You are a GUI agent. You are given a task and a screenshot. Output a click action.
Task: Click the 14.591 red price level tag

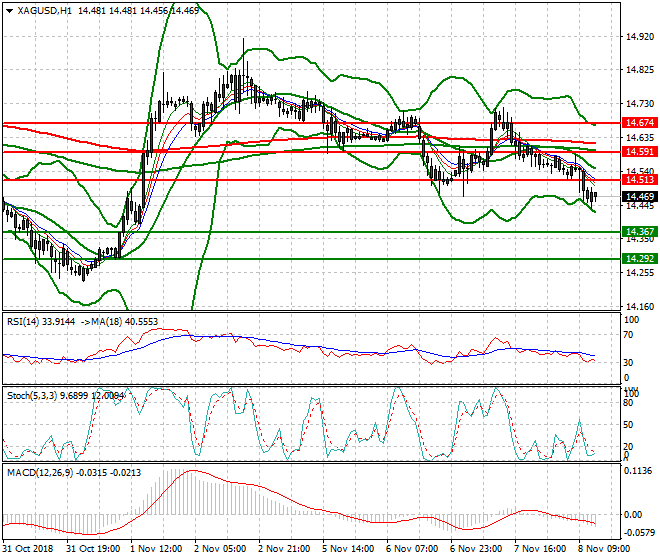point(638,152)
